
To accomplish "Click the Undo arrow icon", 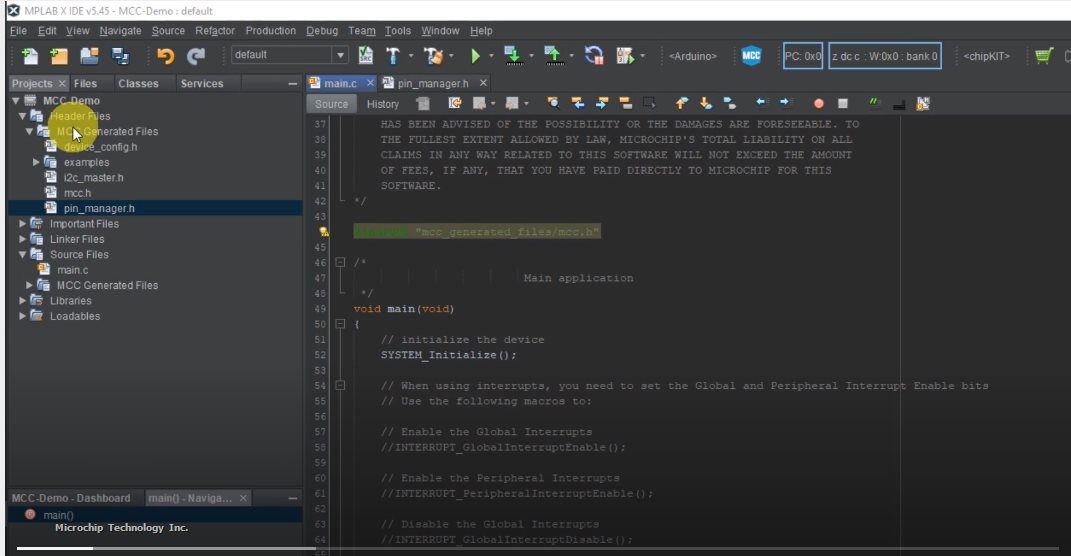I will click(166, 56).
